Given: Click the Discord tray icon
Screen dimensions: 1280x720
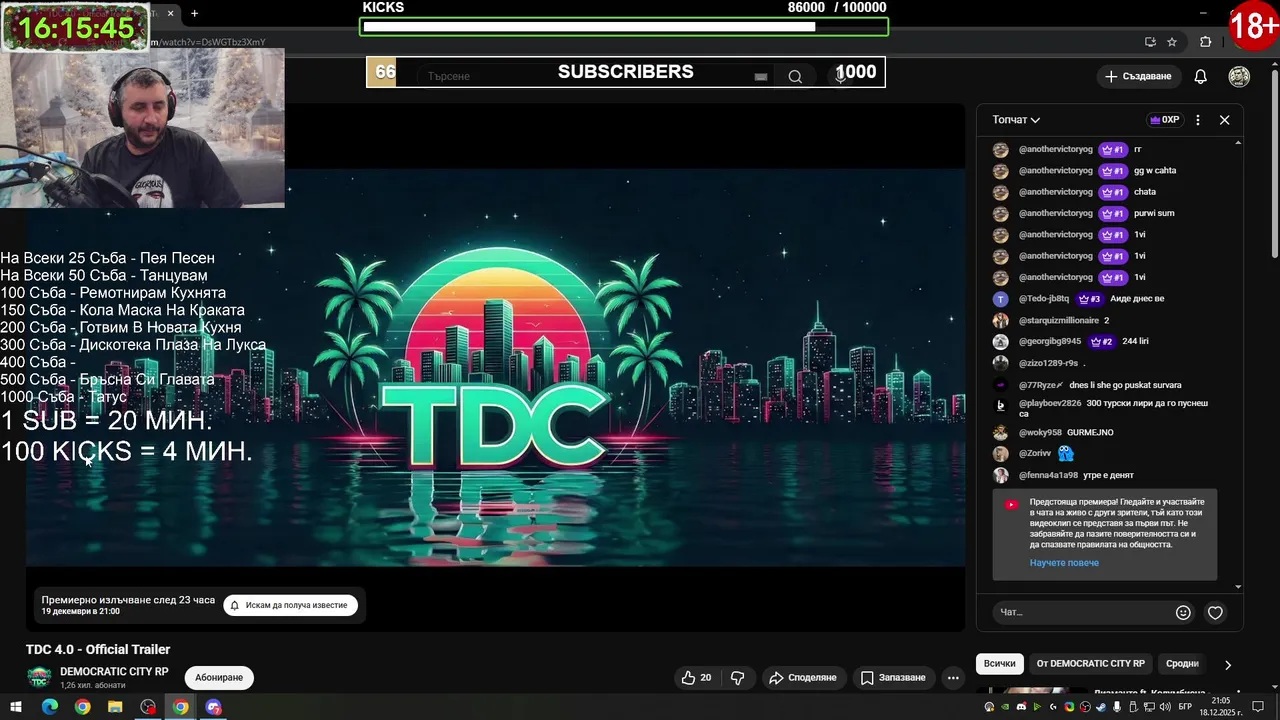Looking at the screenshot, I should 1021,707.
